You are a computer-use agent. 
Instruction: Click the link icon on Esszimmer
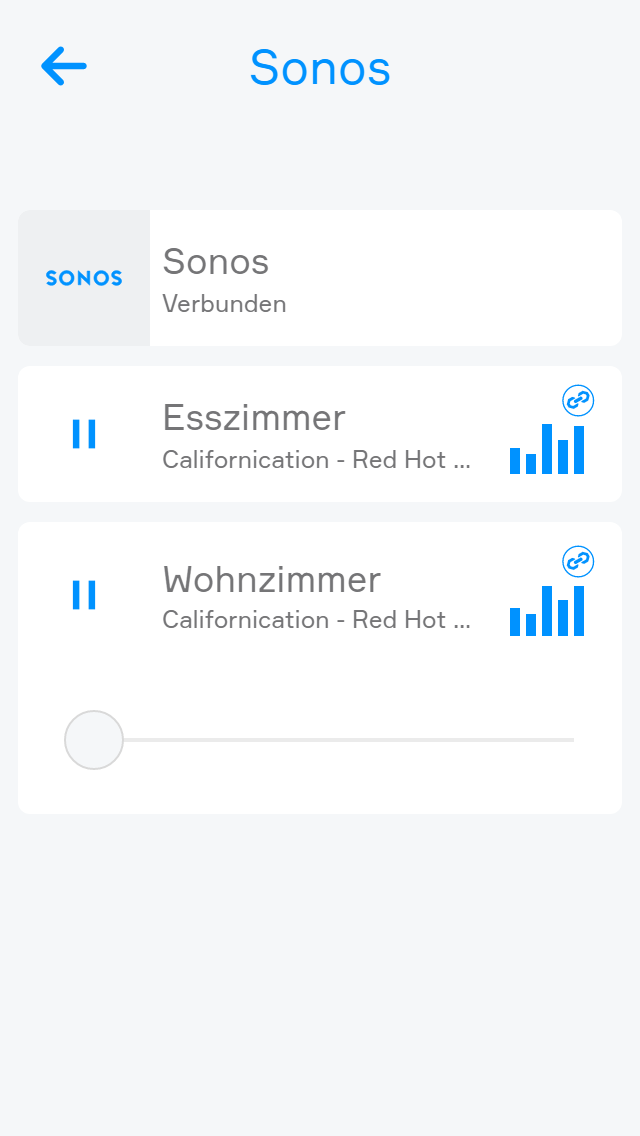(x=578, y=401)
